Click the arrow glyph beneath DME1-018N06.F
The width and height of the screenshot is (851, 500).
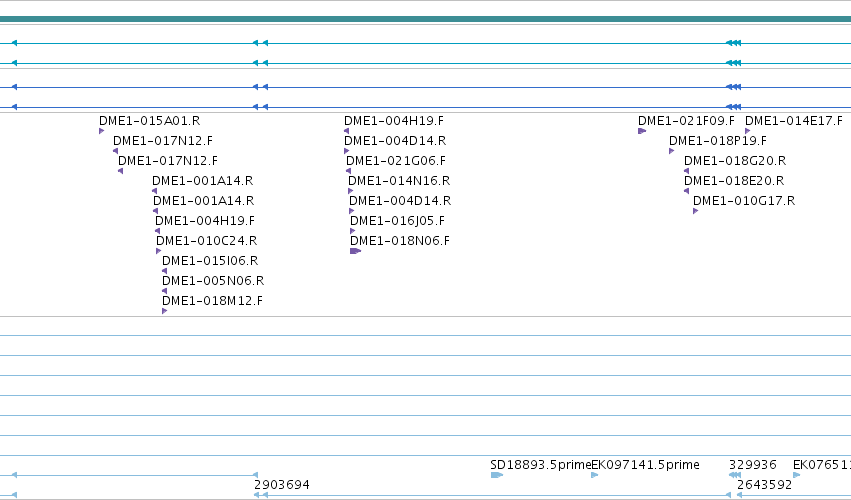(x=355, y=251)
